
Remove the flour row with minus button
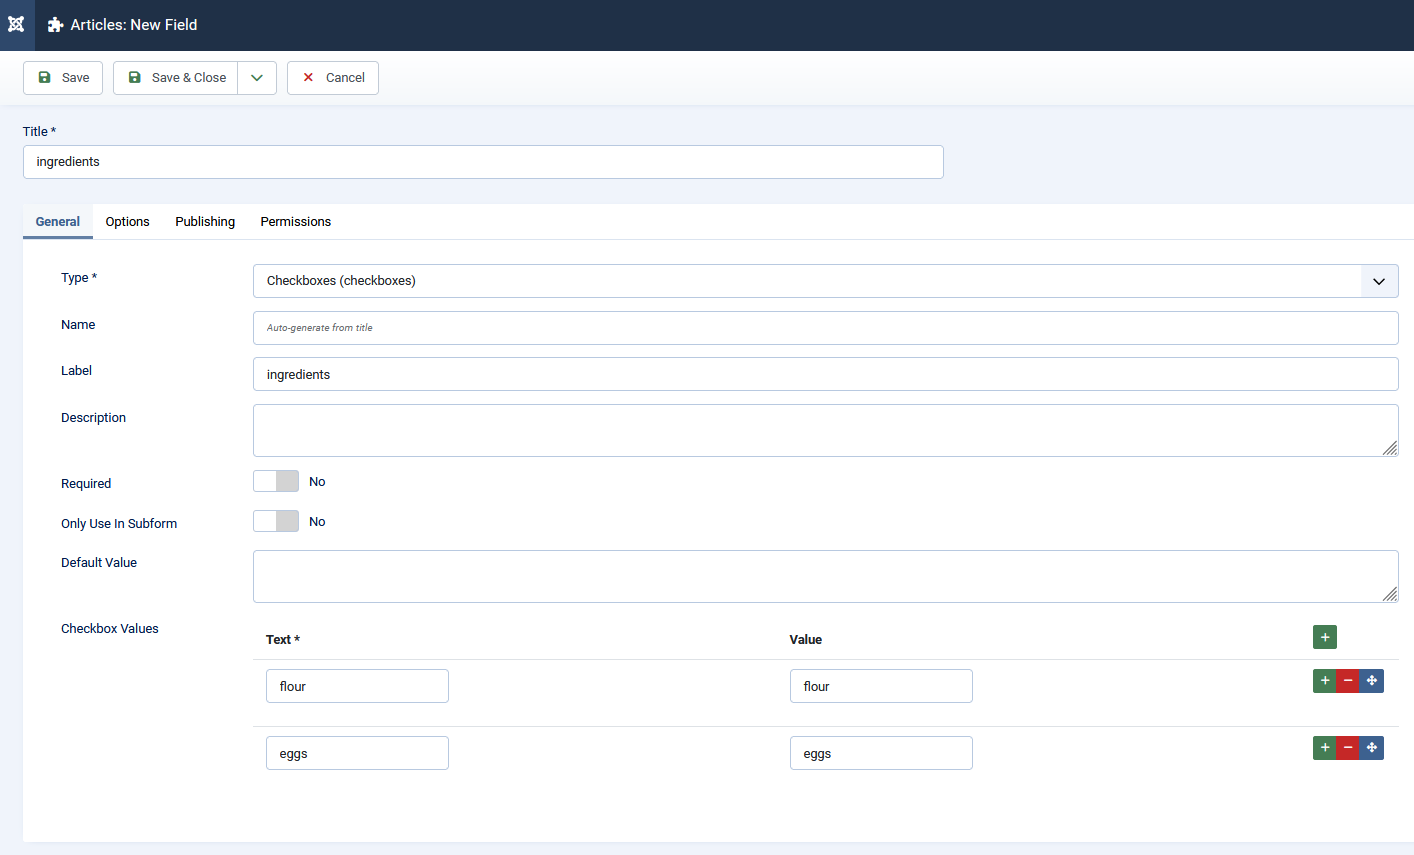[x=1348, y=681]
